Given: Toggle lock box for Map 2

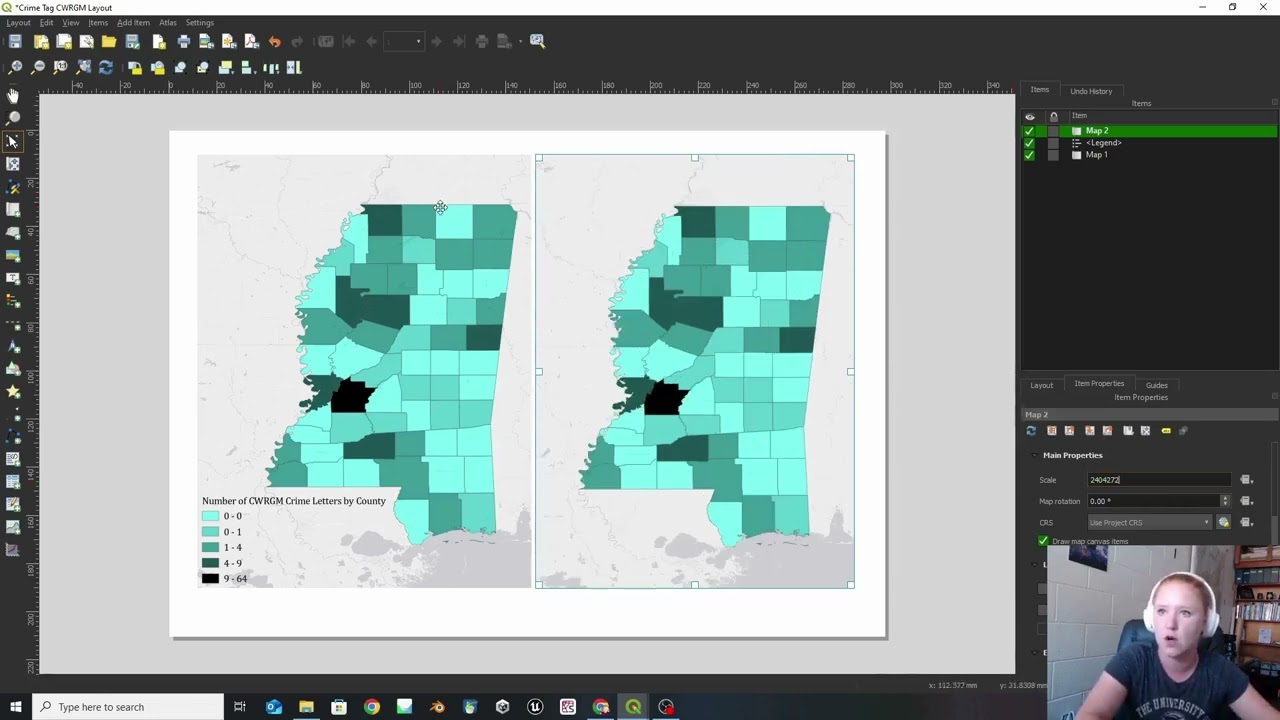Looking at the screenshot, I should click(x=1053, y=131).
